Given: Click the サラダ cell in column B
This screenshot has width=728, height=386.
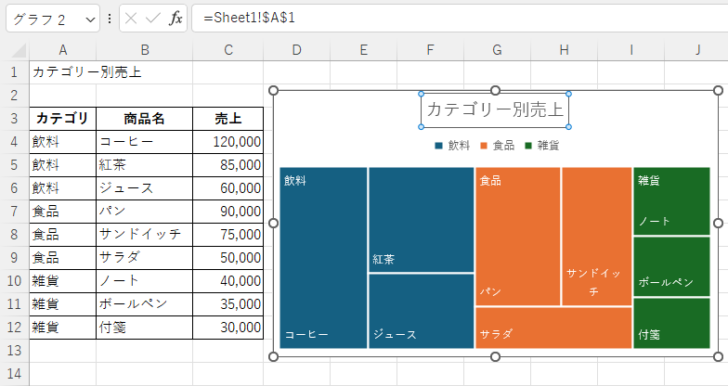Looking at the screenshot, I should 144,258.
